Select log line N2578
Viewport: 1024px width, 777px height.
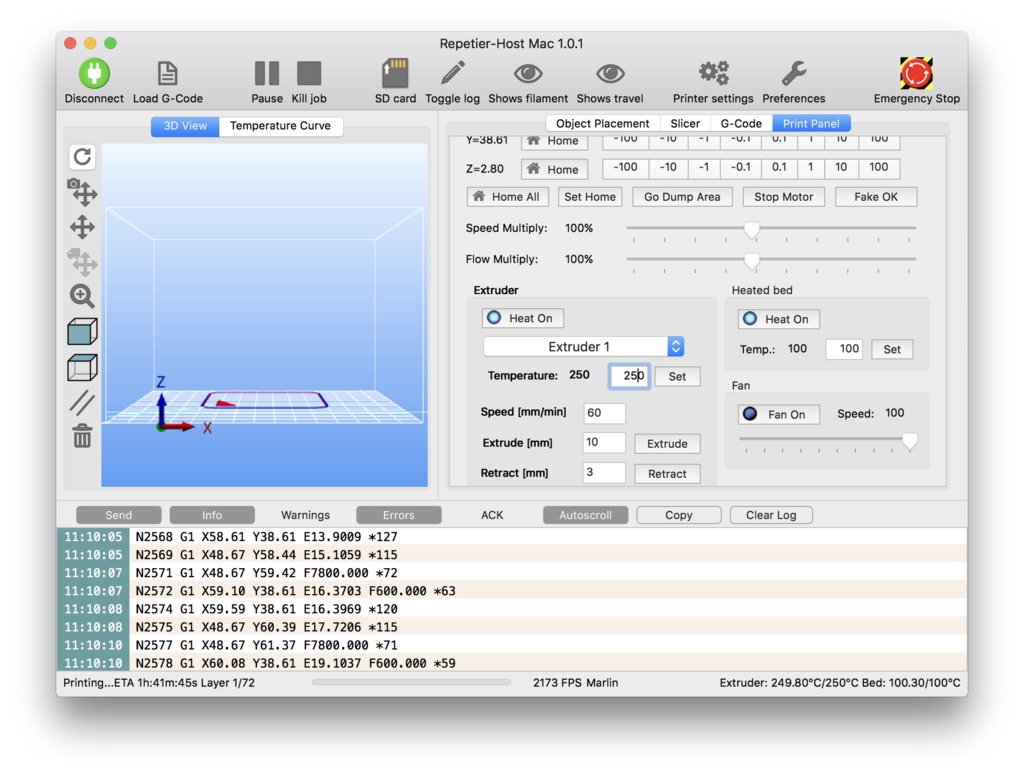(511, 663)
